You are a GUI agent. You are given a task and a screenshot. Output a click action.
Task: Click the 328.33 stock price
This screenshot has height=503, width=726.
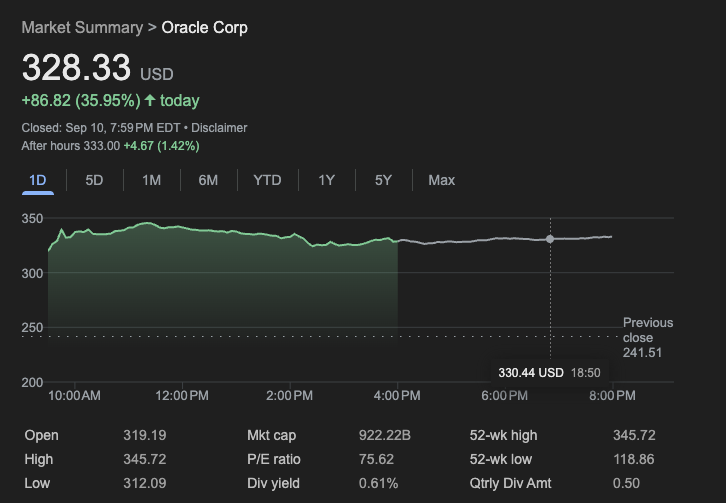click(x=76, y=68)
